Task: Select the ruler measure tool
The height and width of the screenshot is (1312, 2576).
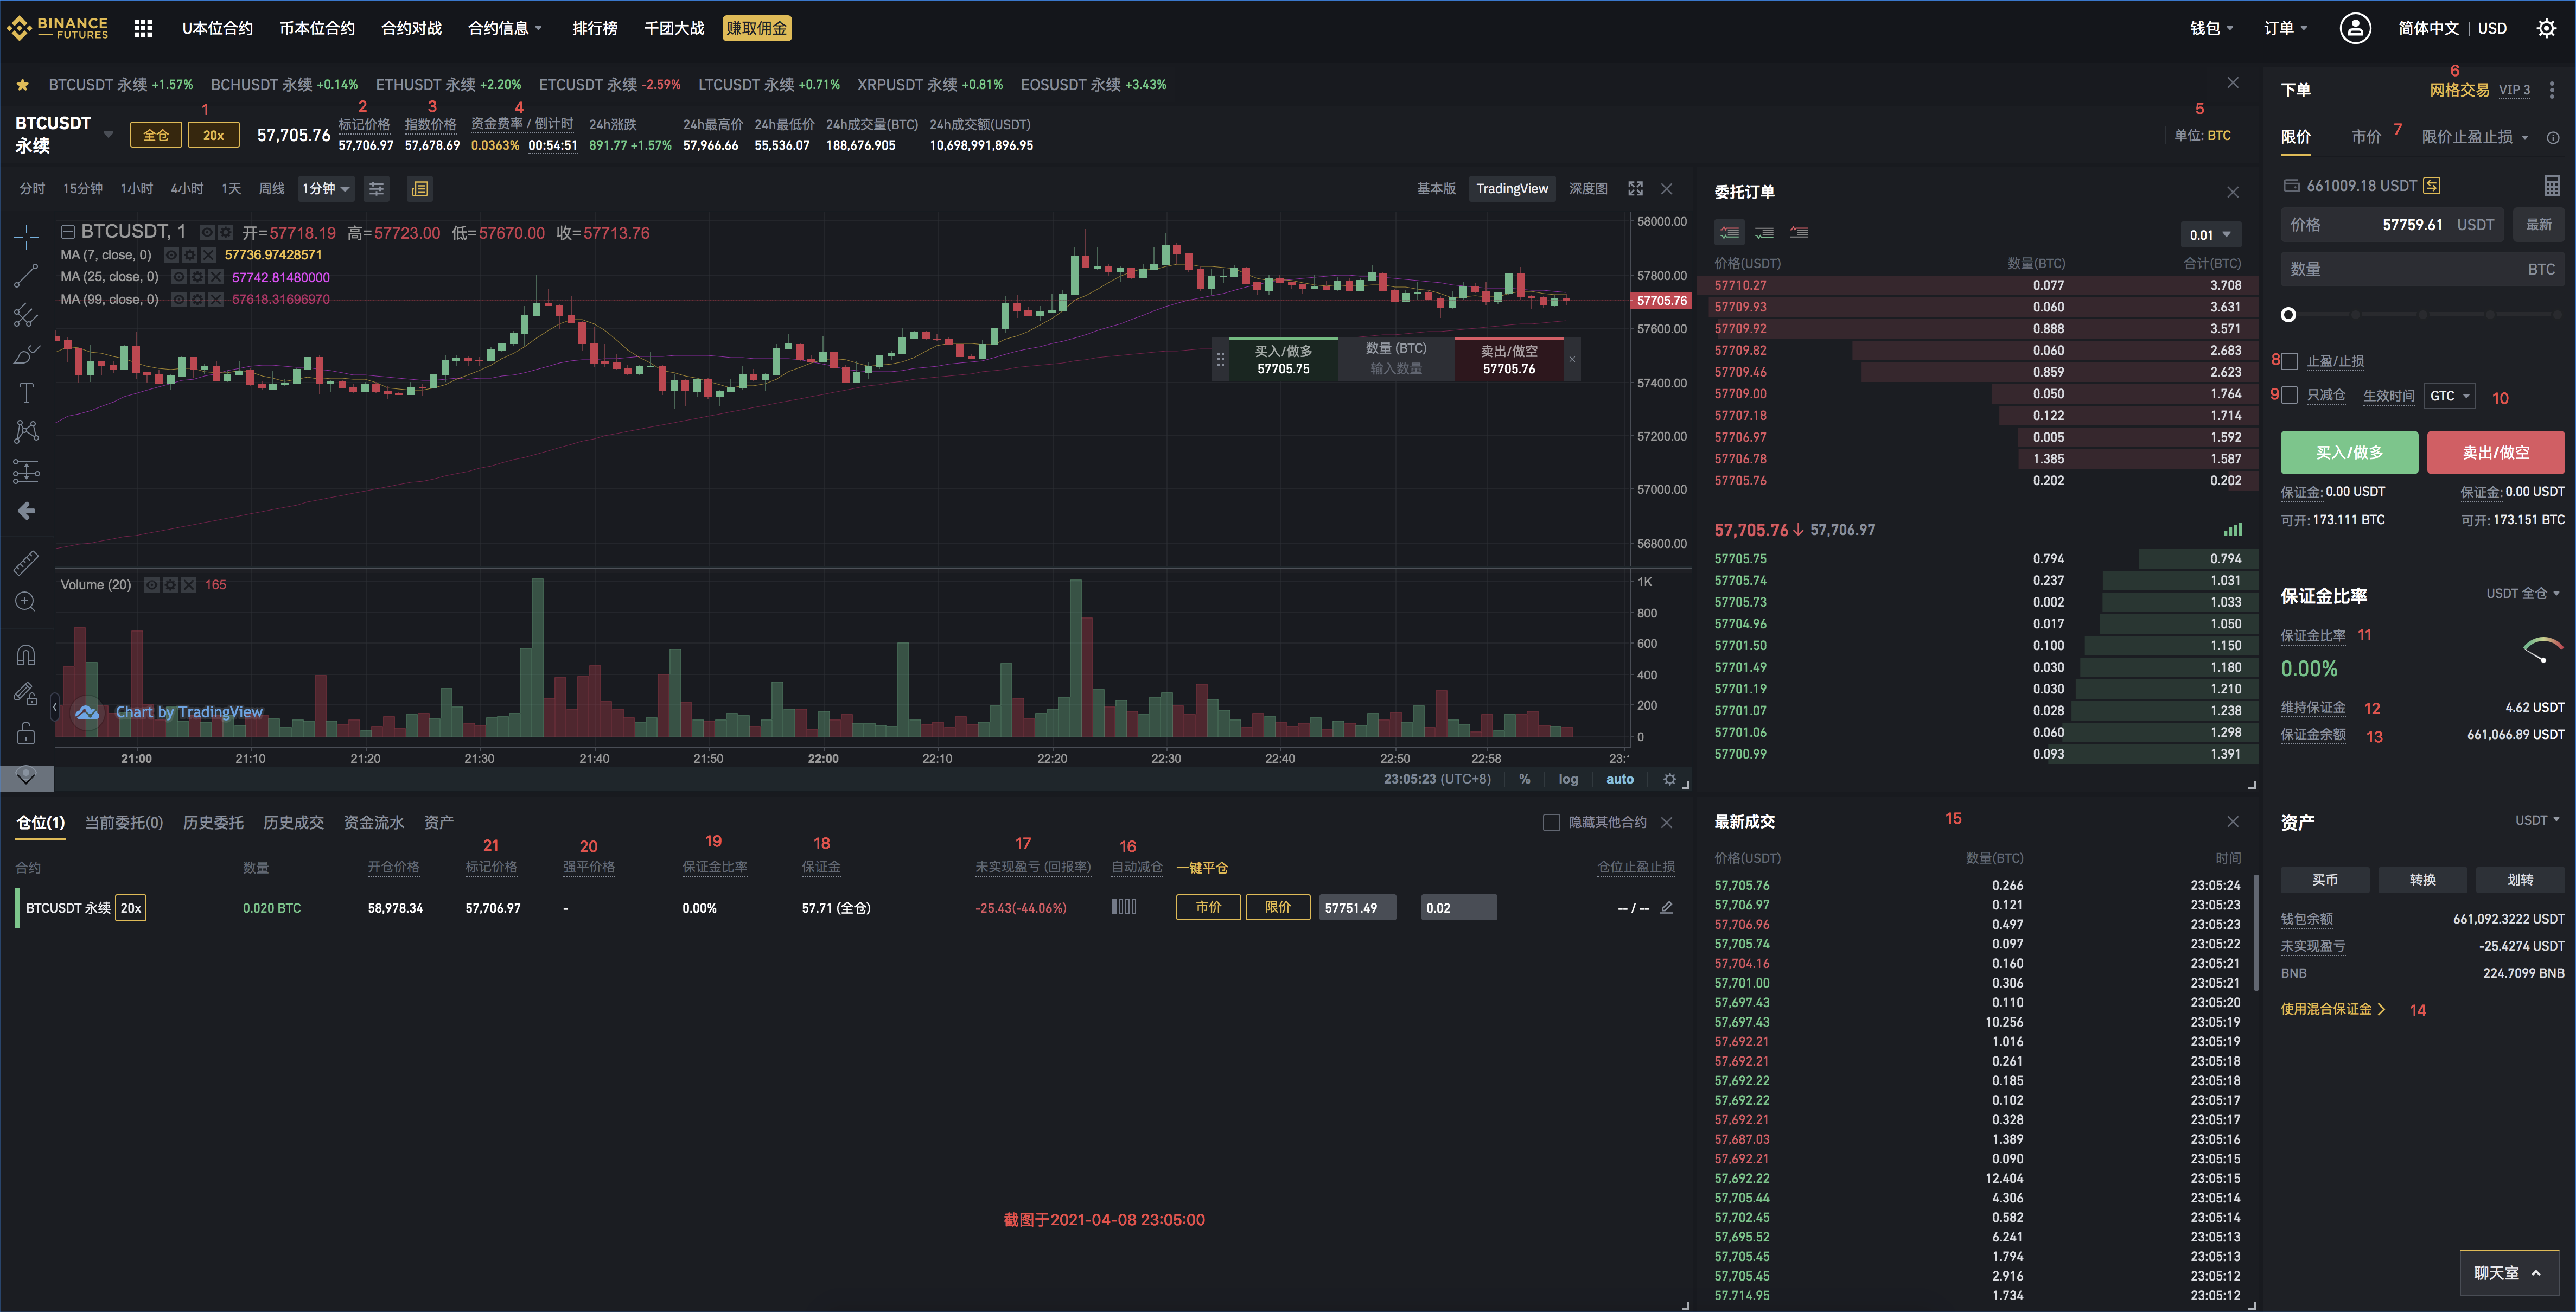Action: coord(26,563)
